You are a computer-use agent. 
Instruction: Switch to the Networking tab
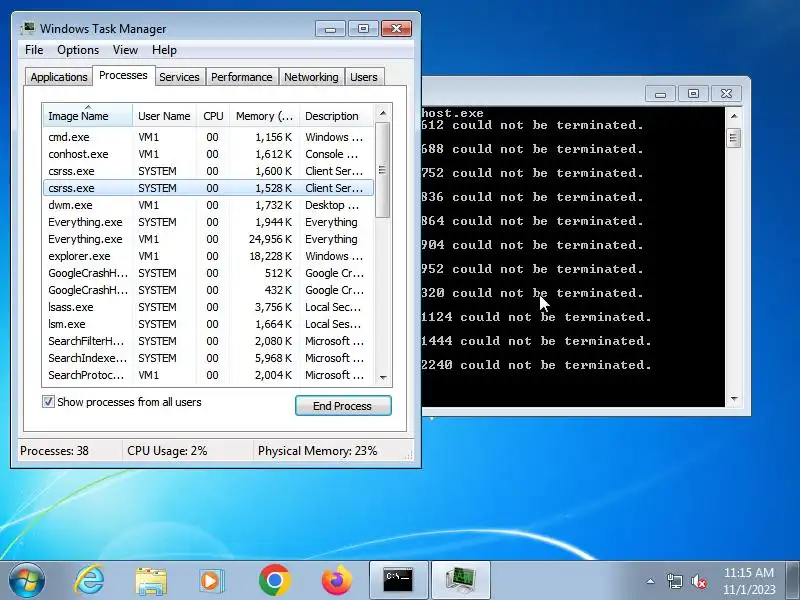[x=311, y=77]
